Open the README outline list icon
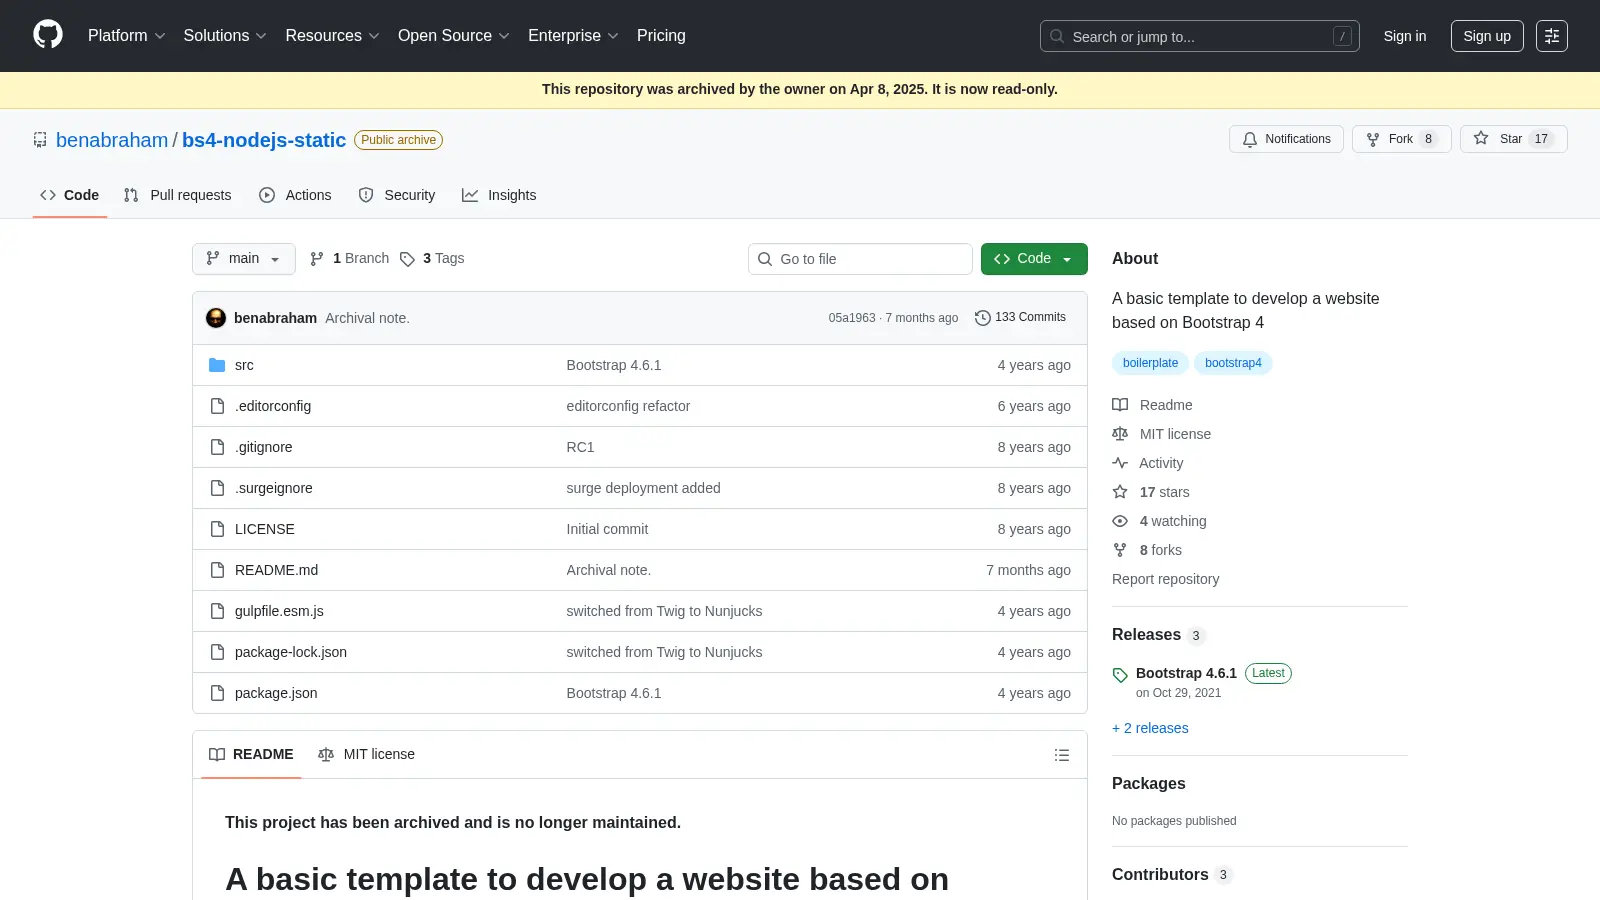Image resolution: width=1600 pixels, height=900 pixels. (1062, 755)
